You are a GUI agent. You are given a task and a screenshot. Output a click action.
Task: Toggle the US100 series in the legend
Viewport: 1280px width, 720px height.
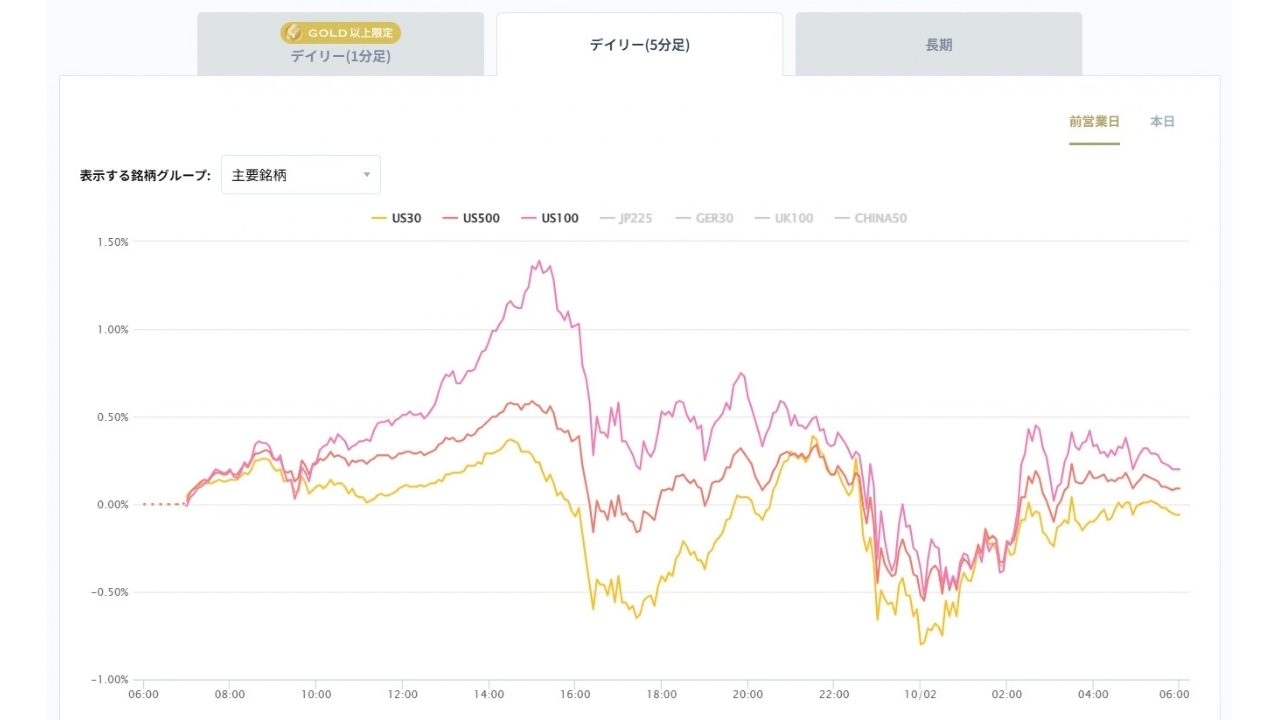click(549, 218)
